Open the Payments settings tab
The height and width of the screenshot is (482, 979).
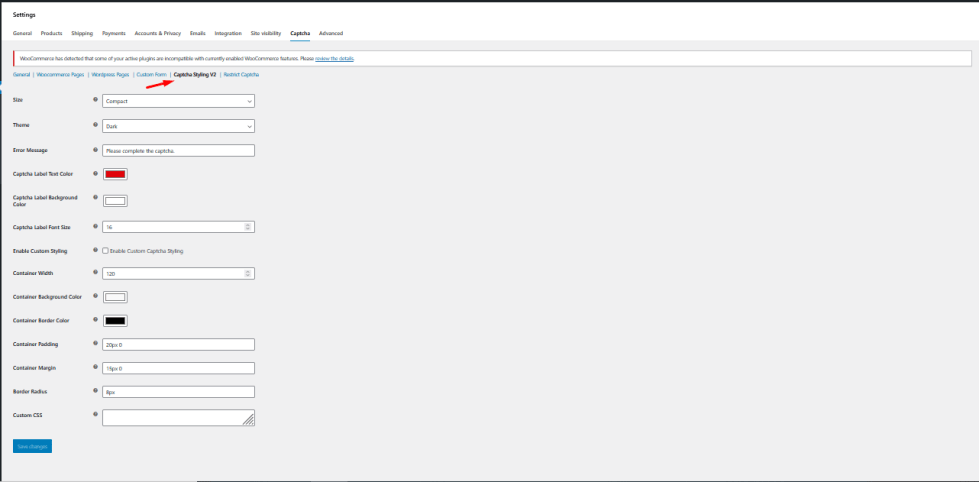[x=114, y=33]
